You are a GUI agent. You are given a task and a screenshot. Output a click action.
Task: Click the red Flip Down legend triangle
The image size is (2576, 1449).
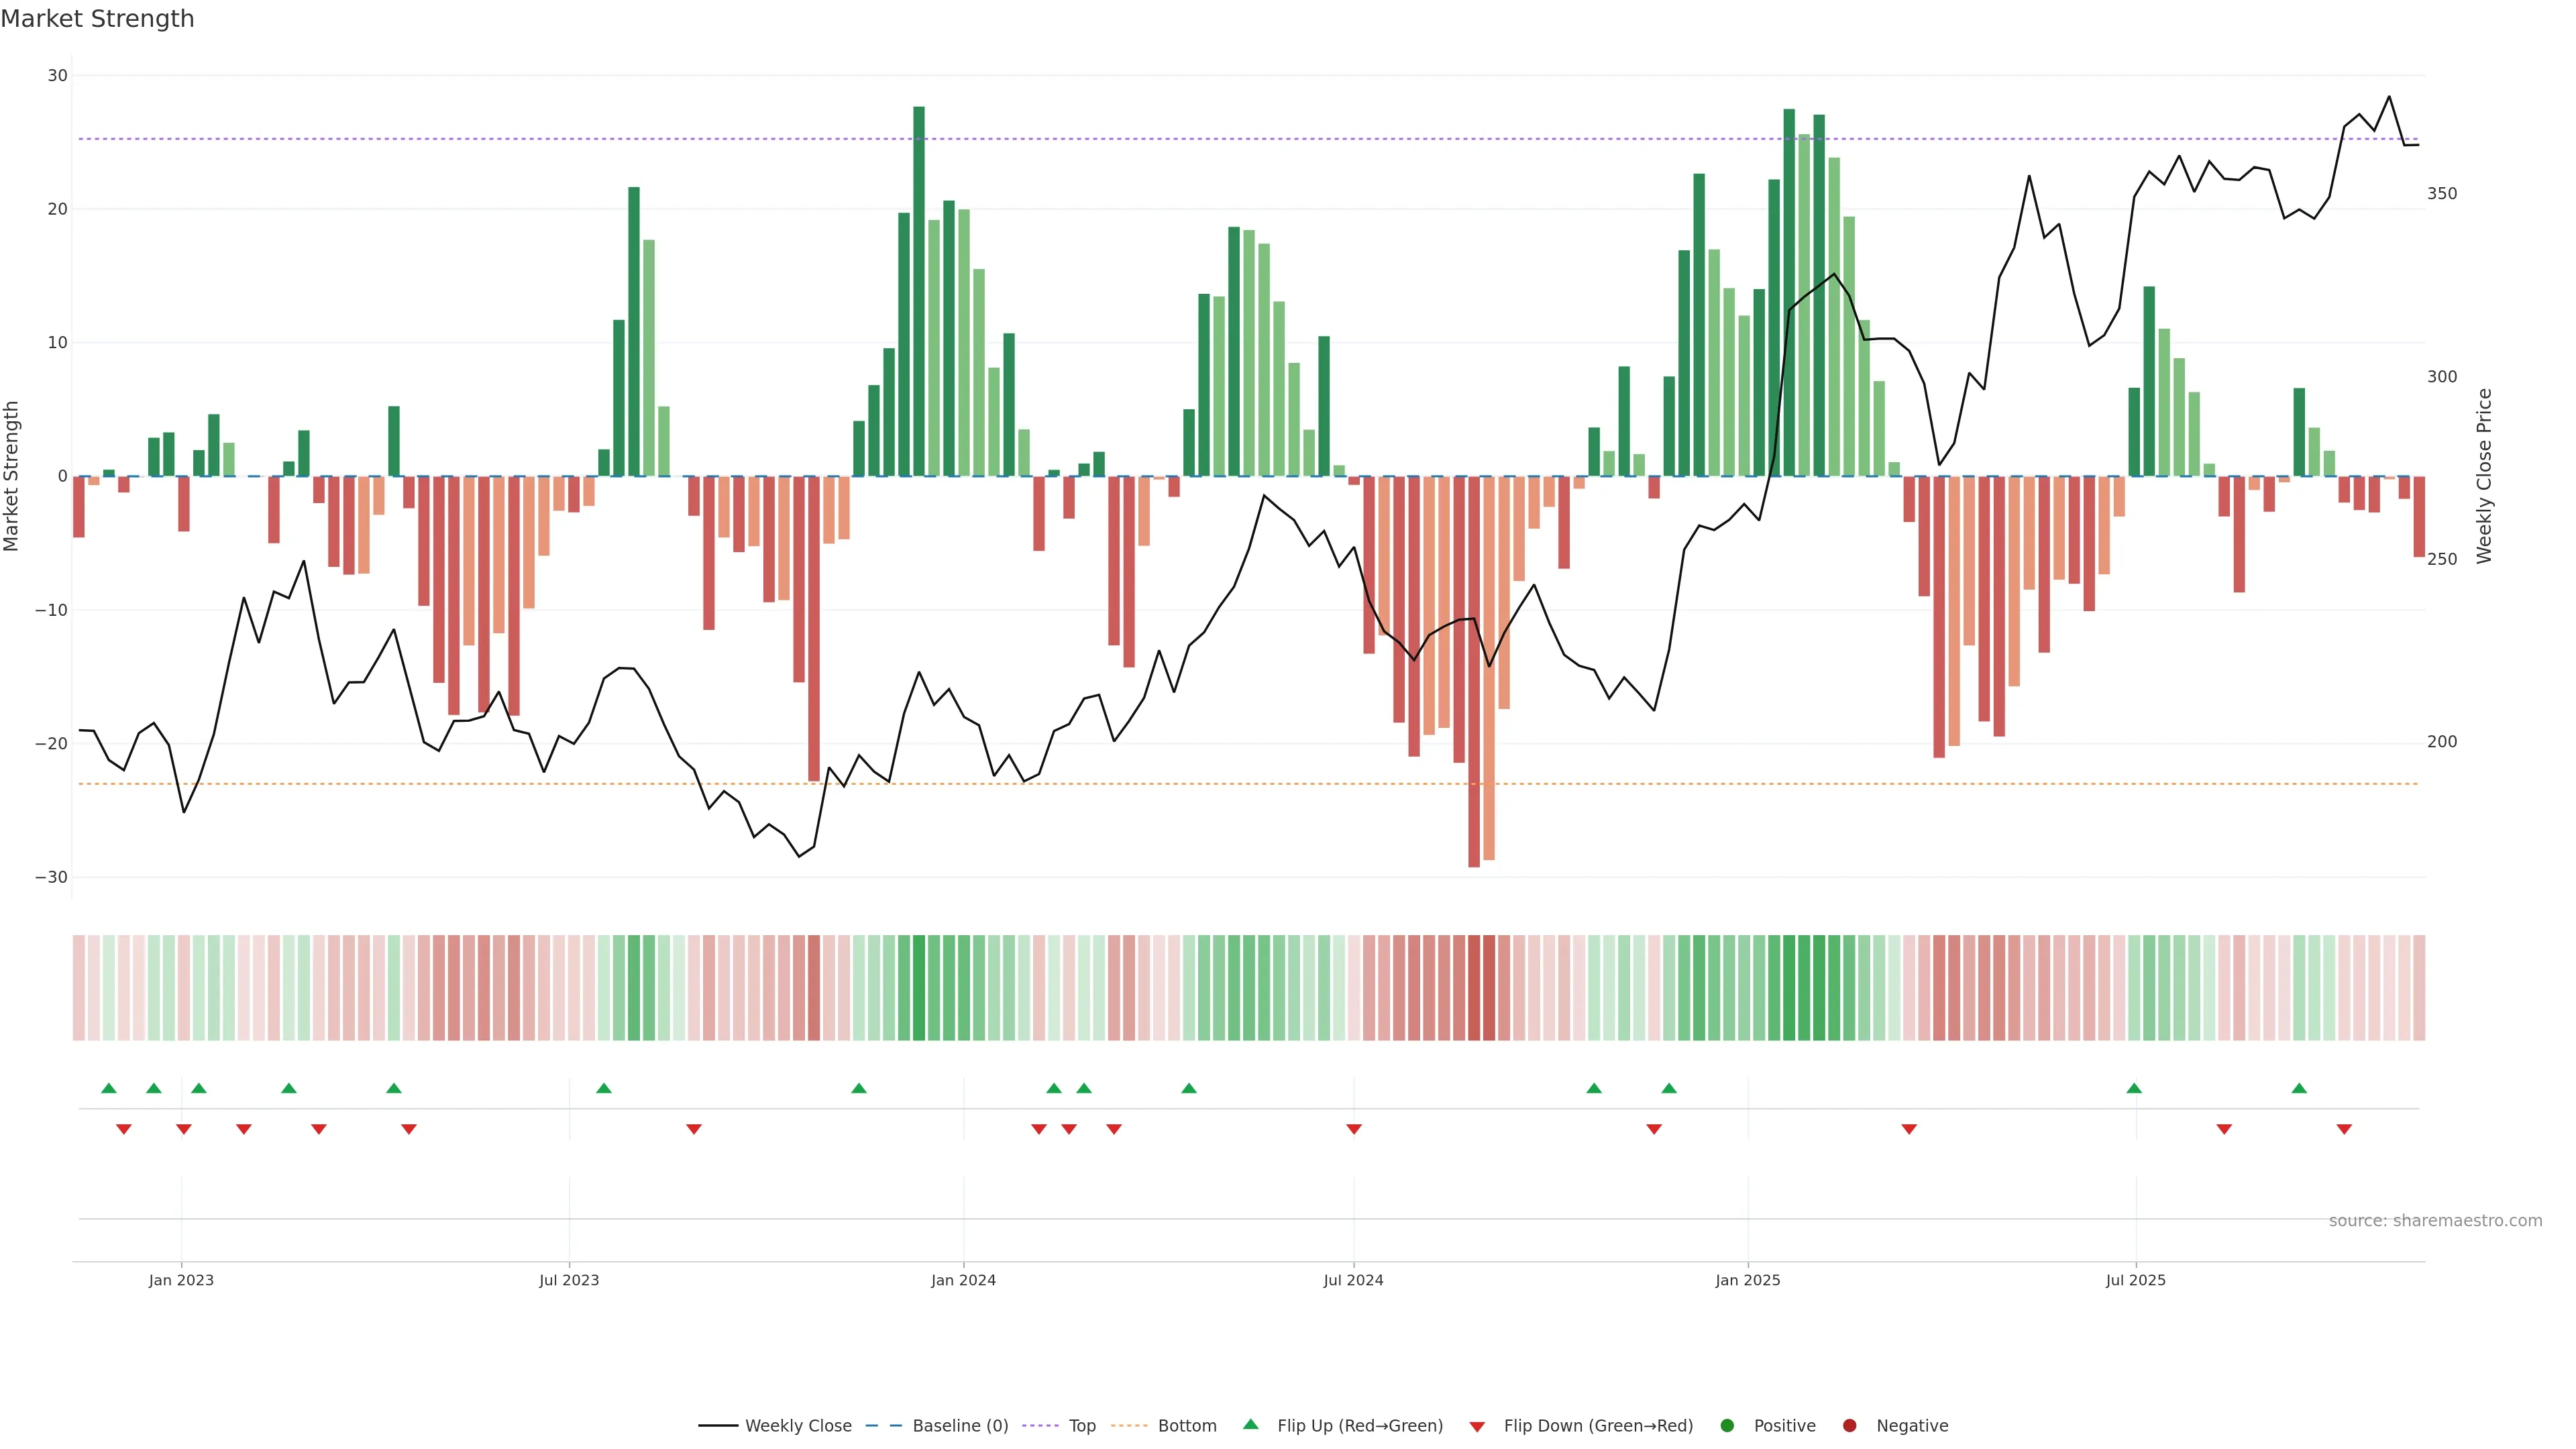[x=1477, y=1426]
